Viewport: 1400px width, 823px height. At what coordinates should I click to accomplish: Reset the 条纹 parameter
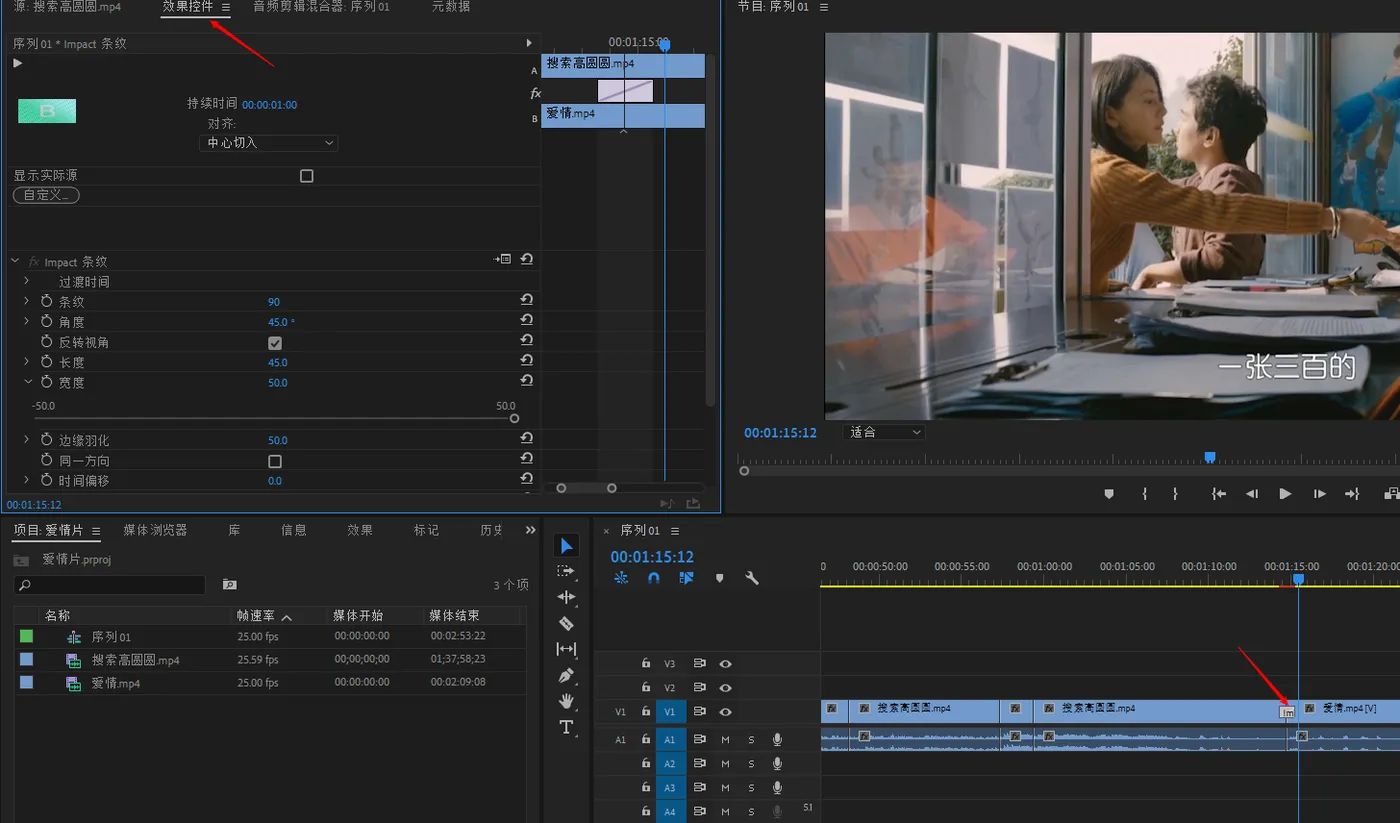[x=526, y=300]
